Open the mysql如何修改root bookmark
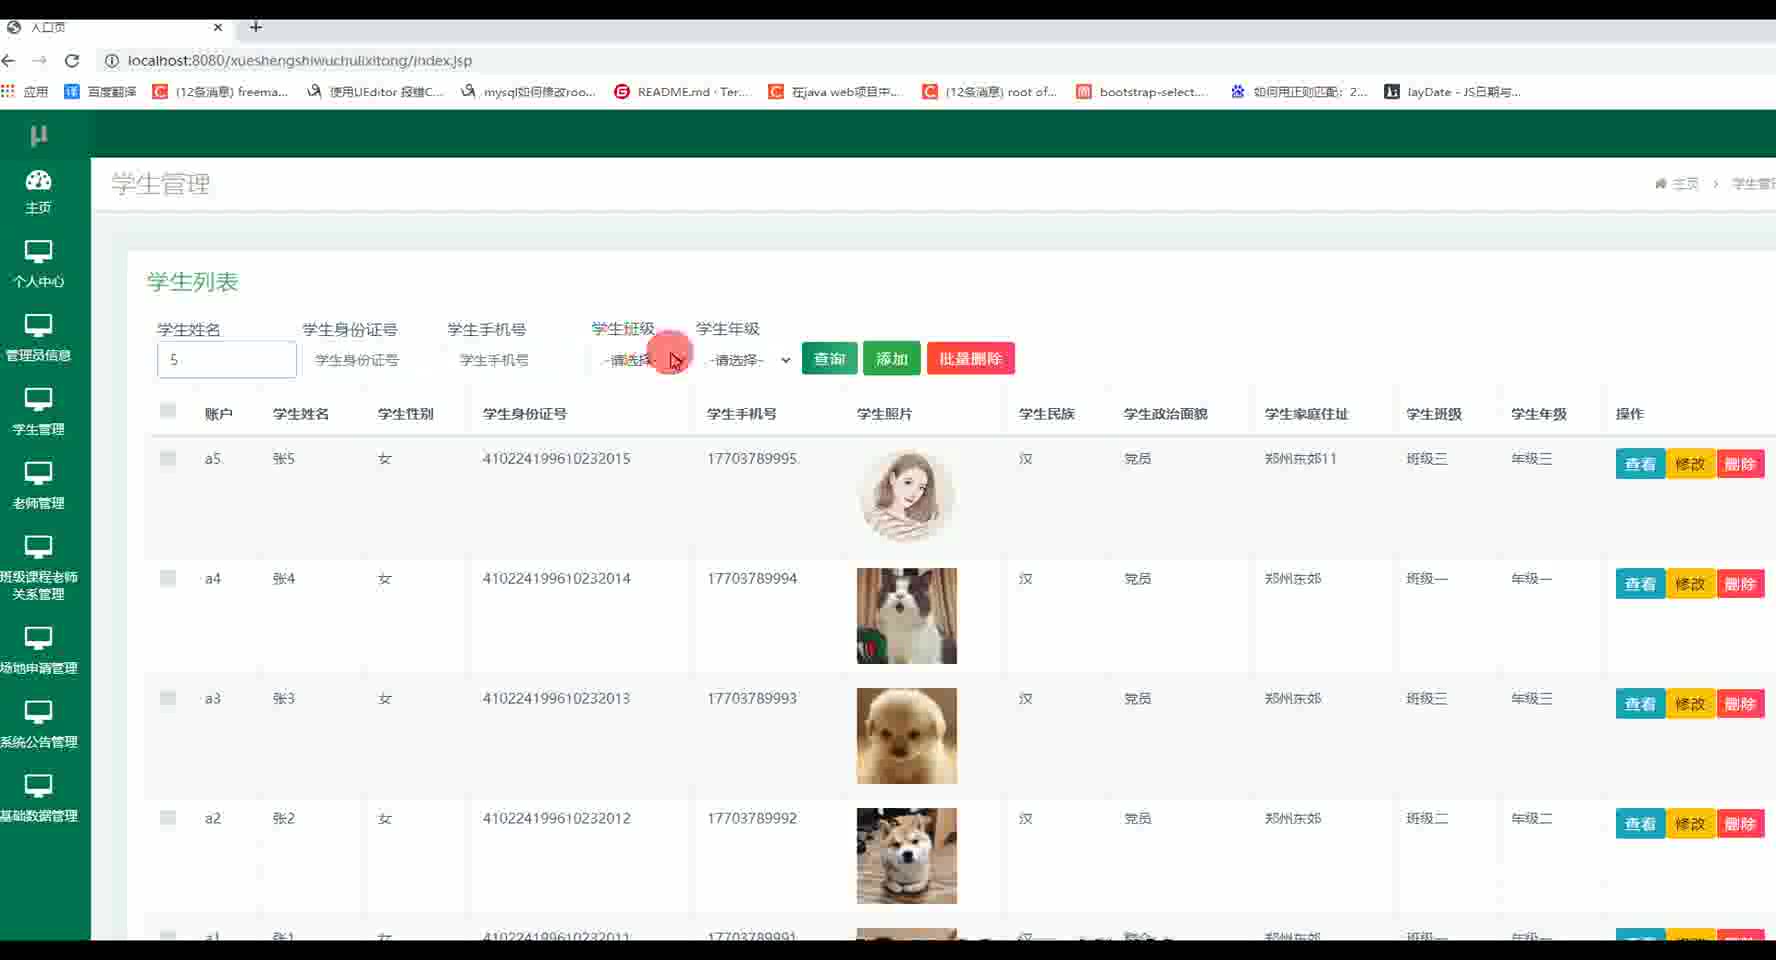Viewport: 1776px width, 960px height. 528,91
